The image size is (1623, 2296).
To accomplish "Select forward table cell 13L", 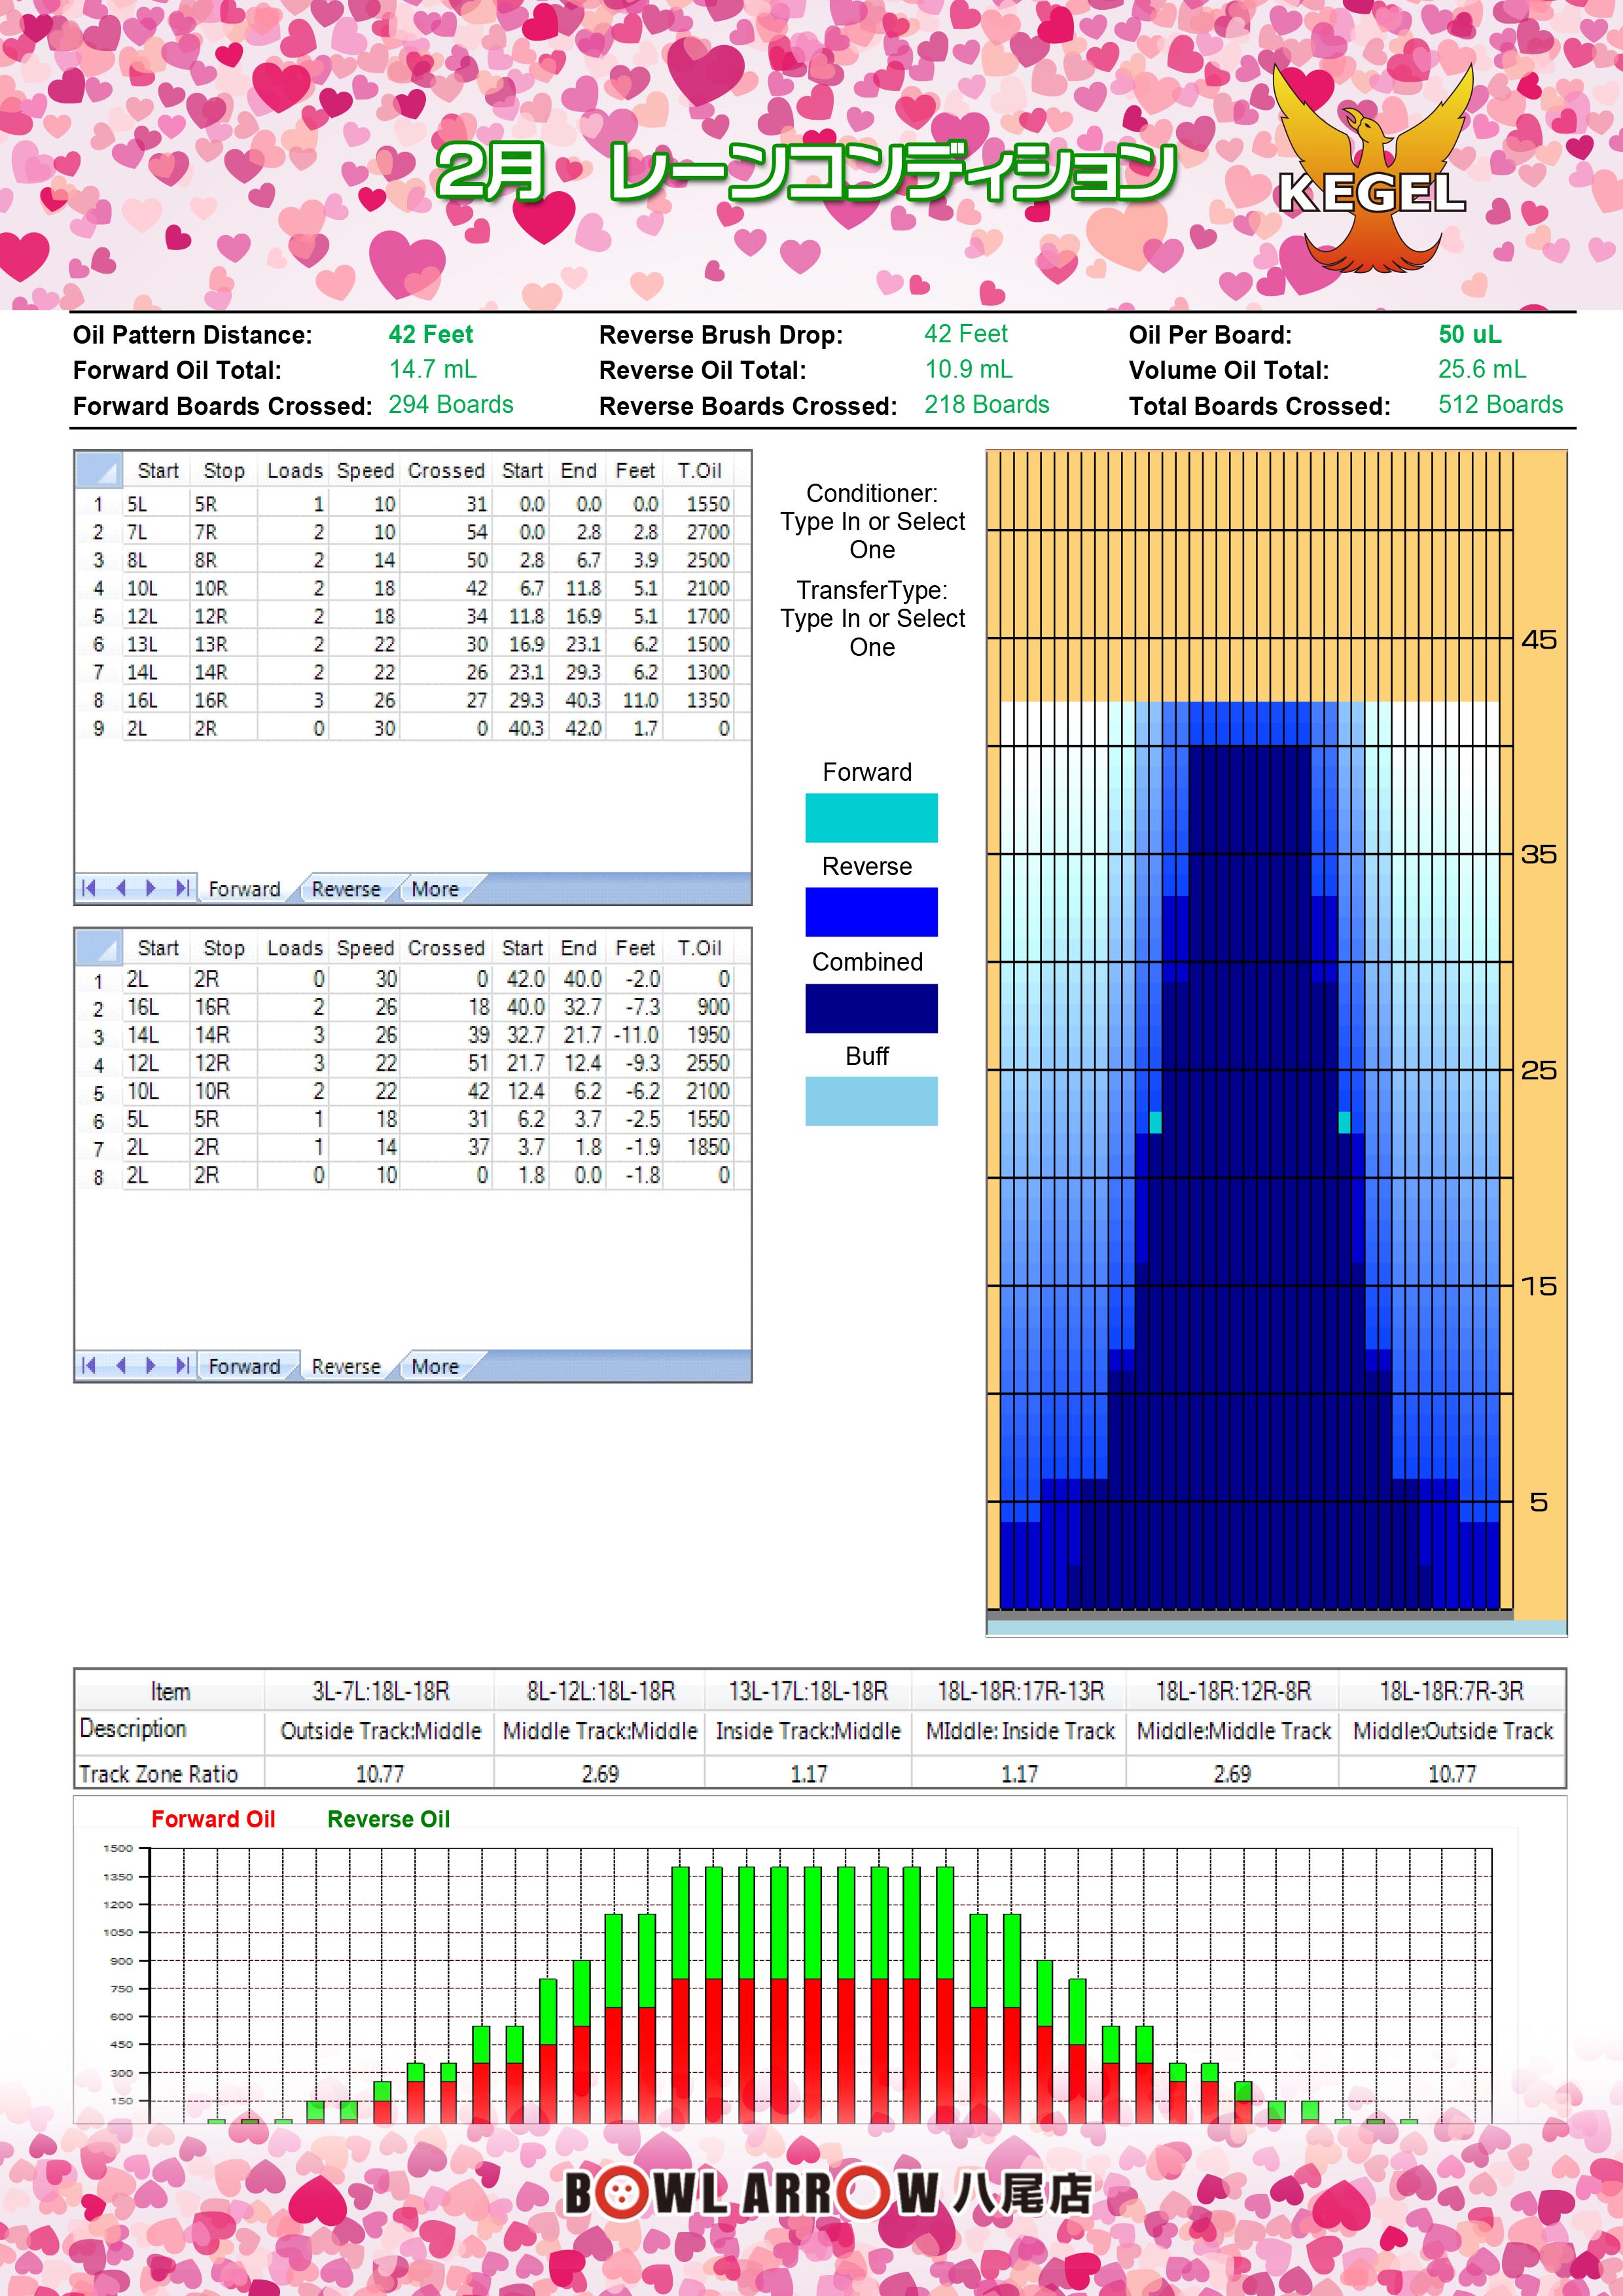I will [x=156, y=644].
